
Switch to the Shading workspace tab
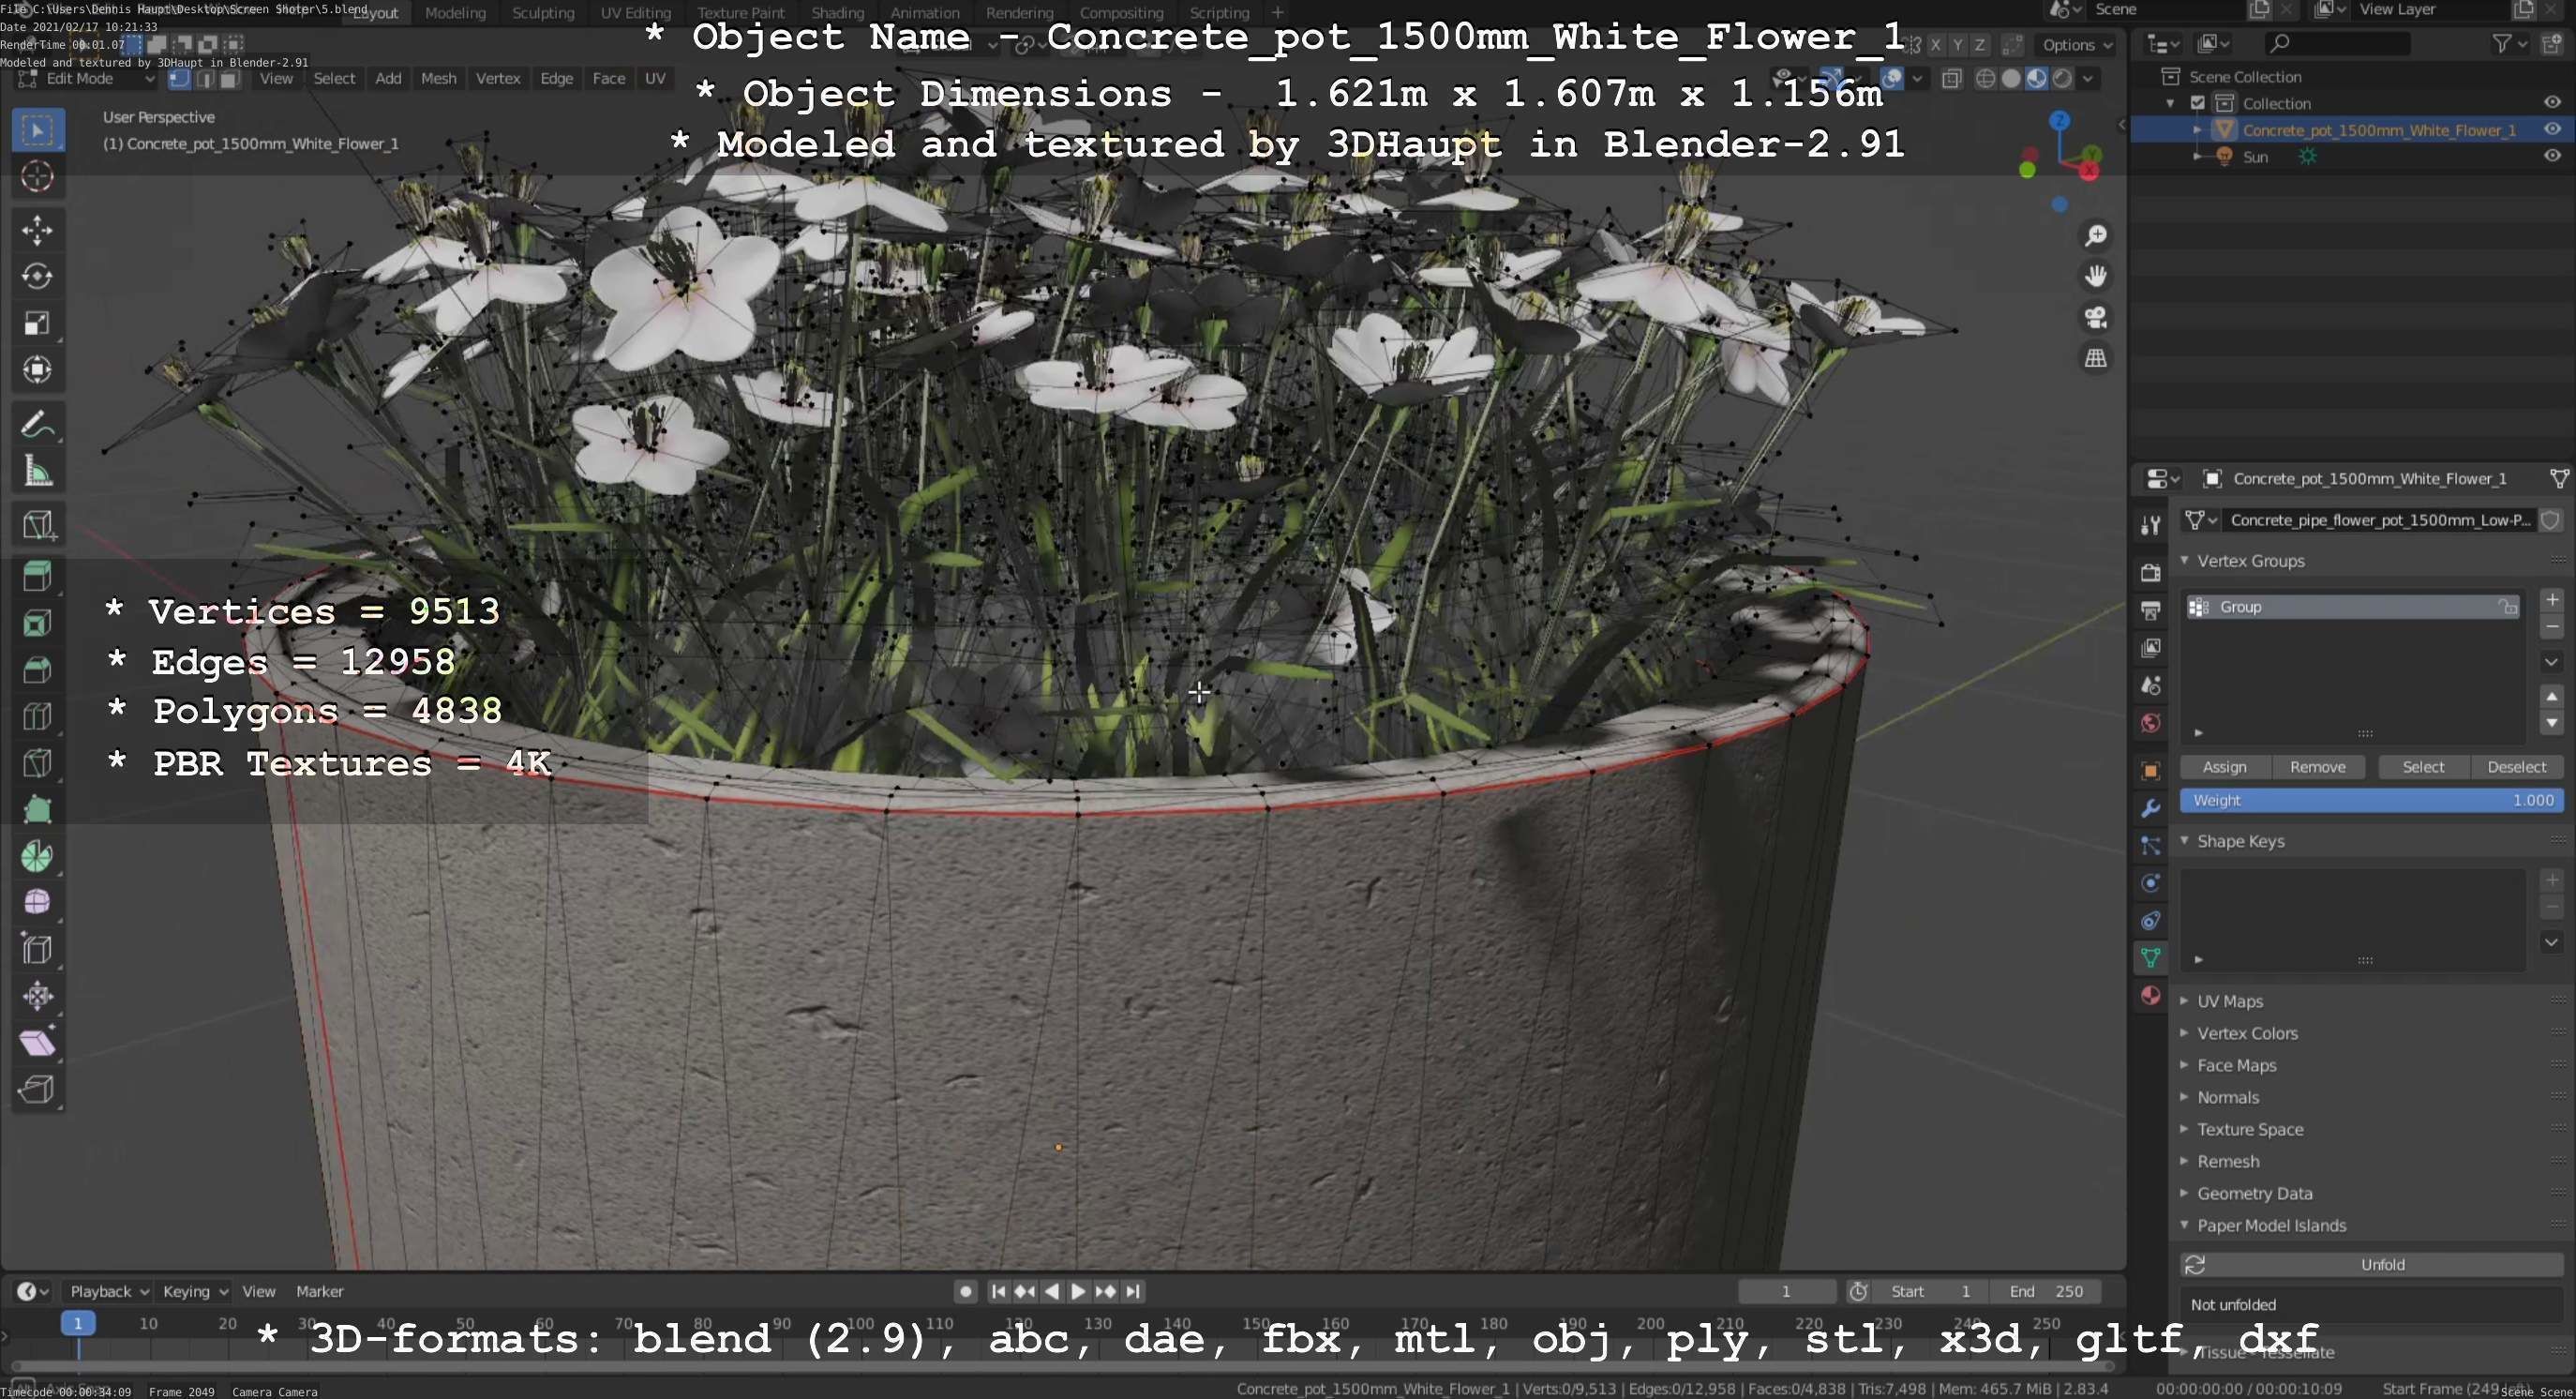click(837, 13)
